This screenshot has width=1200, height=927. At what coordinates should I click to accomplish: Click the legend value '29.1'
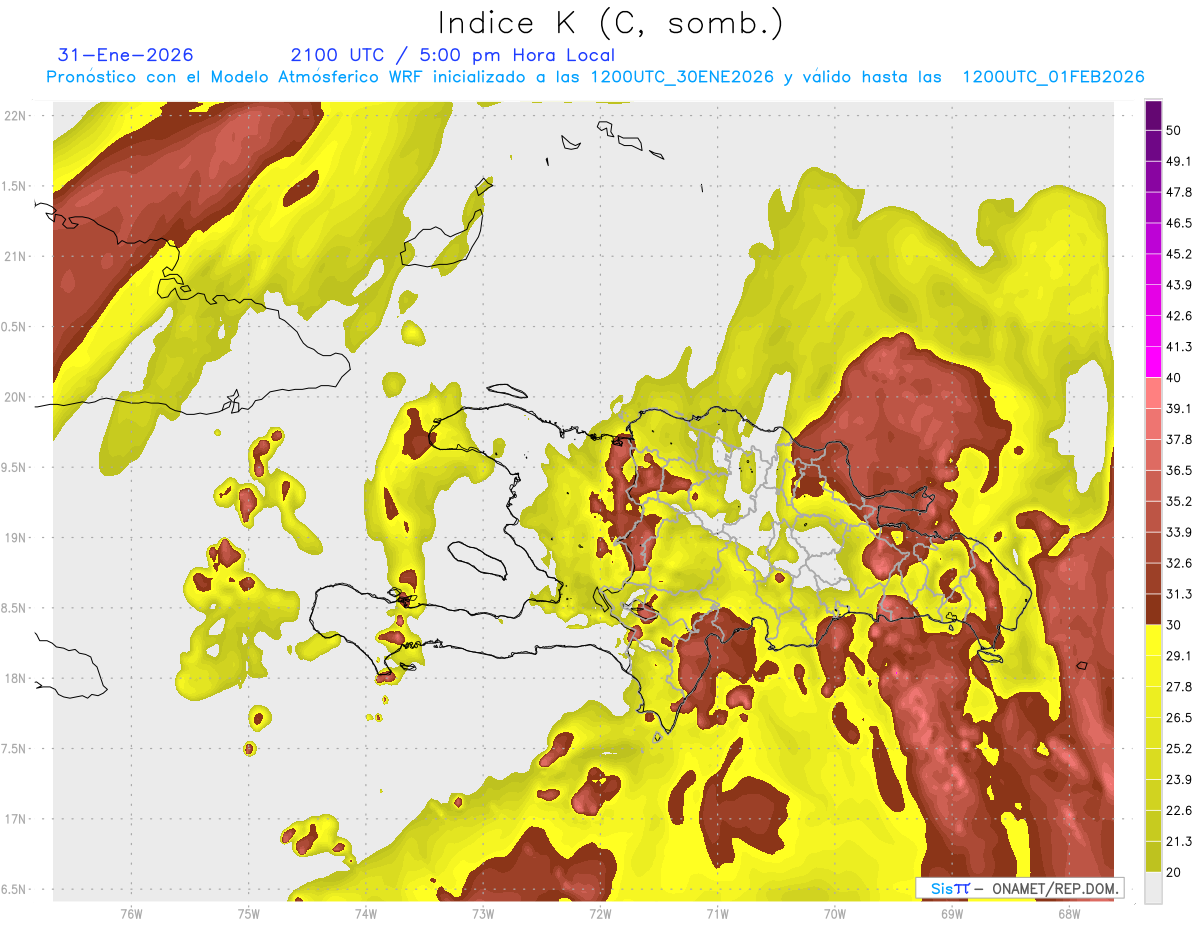pos(1179,656)
